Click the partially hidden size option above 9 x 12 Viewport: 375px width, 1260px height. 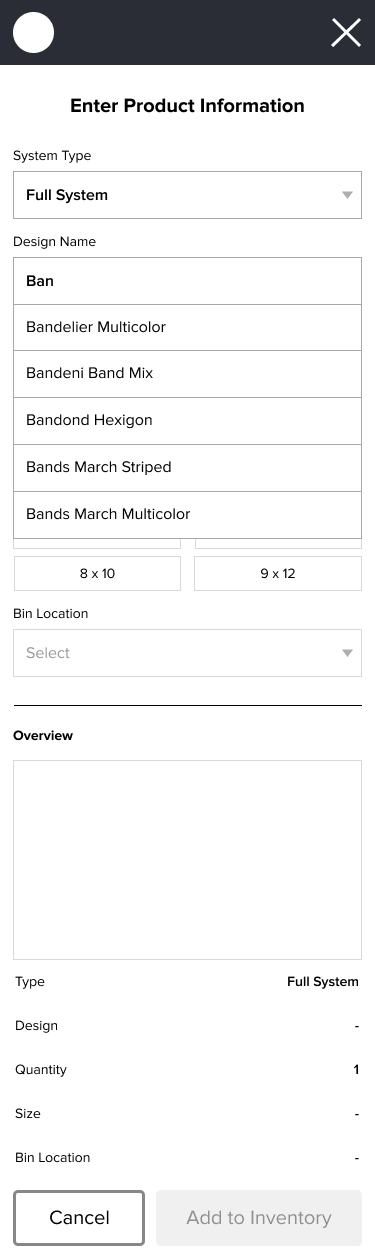[x=278, y=544]
